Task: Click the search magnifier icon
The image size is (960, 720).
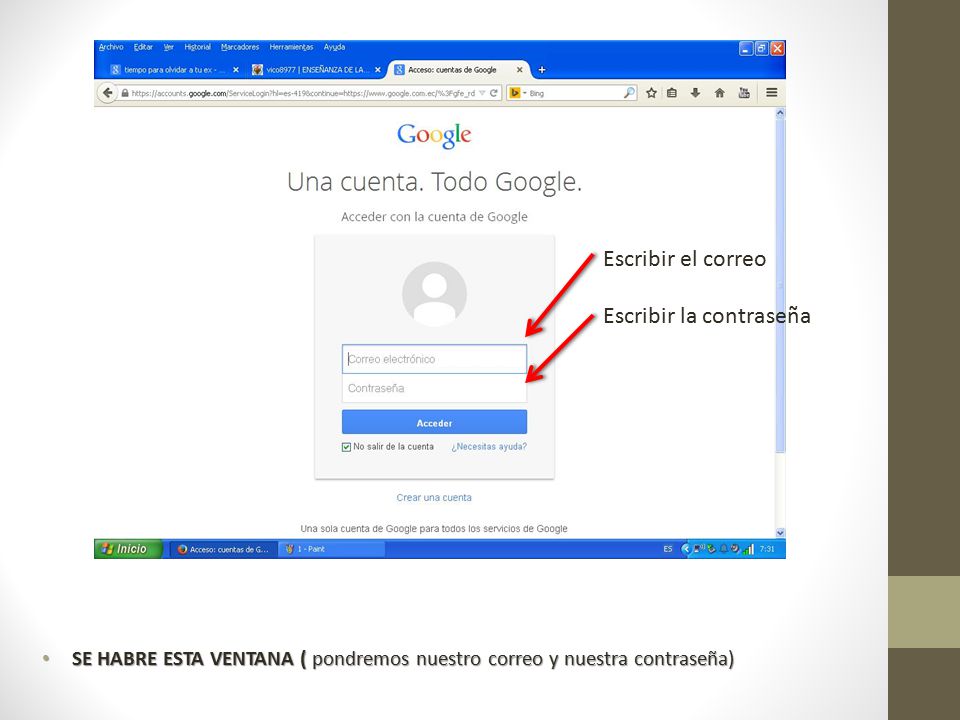Action: tap(629, 93)
